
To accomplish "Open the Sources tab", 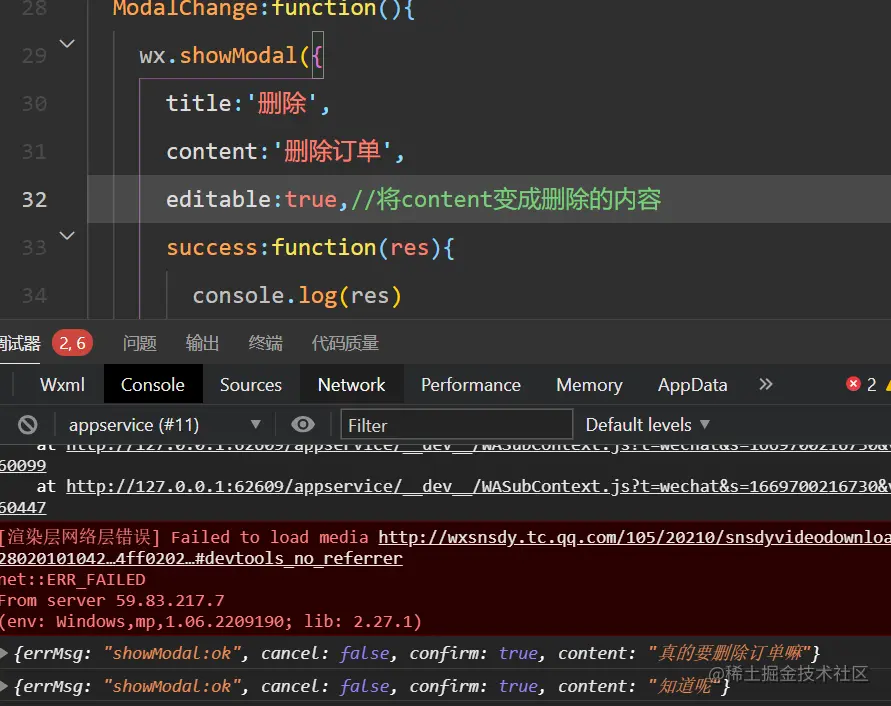I will click(251, 385).
